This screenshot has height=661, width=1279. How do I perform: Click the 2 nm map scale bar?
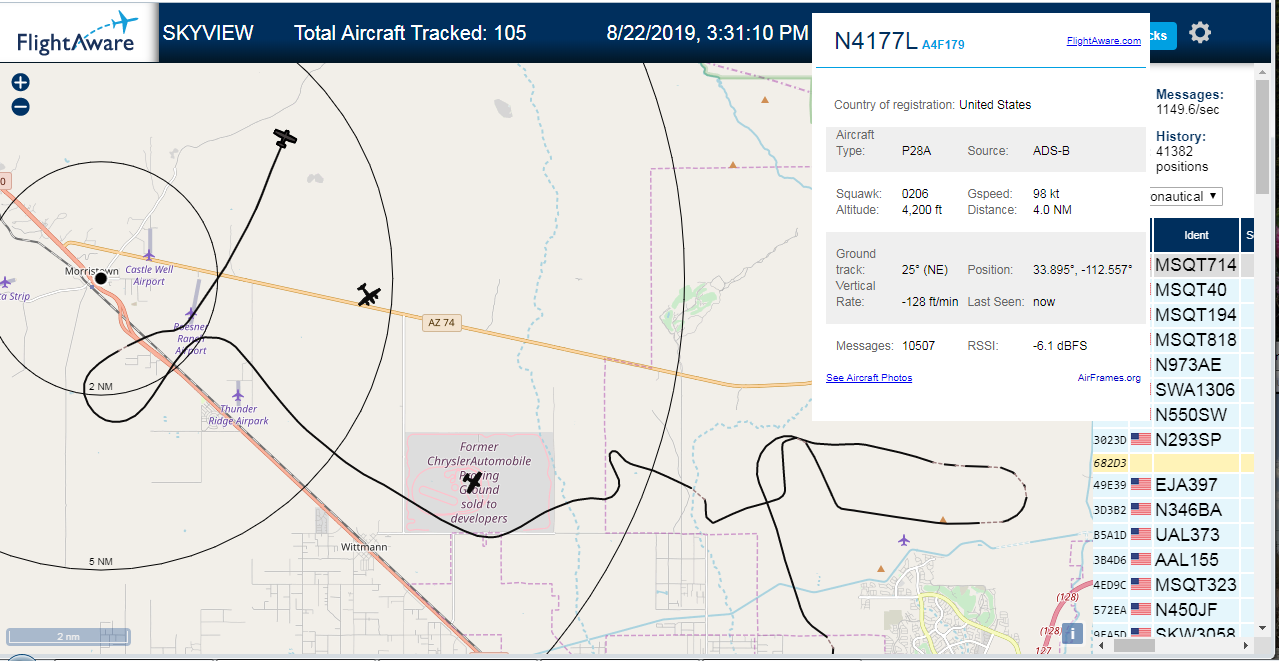(x=68, y=636)
